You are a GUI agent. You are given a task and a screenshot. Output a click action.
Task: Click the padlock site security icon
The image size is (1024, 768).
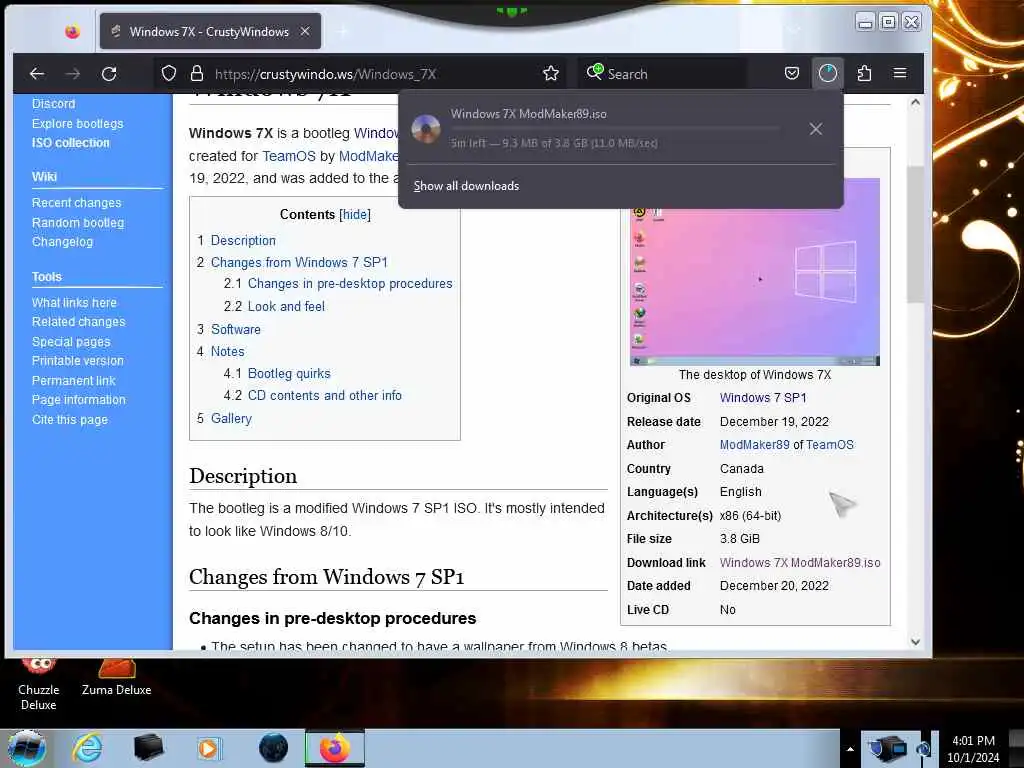tap(197, 74)
